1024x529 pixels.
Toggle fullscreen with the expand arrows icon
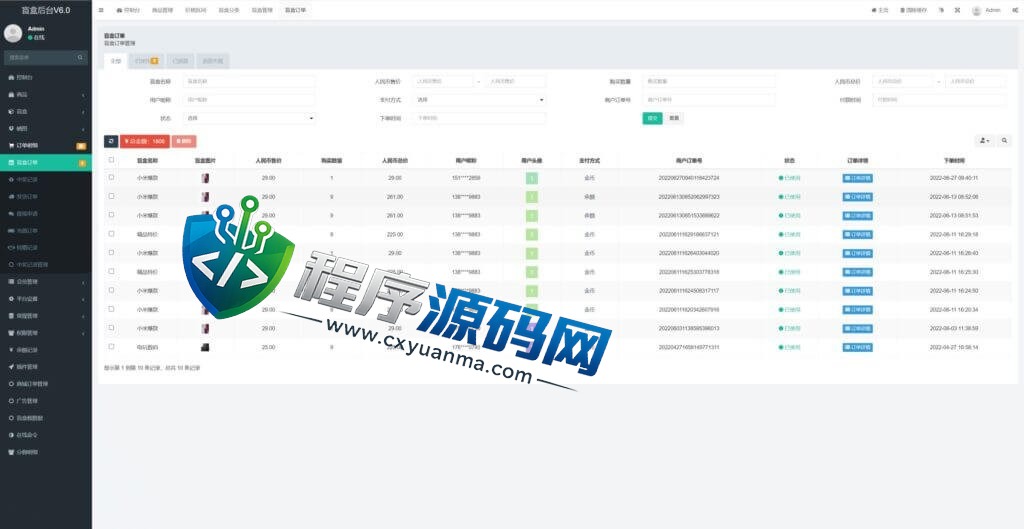957,10
